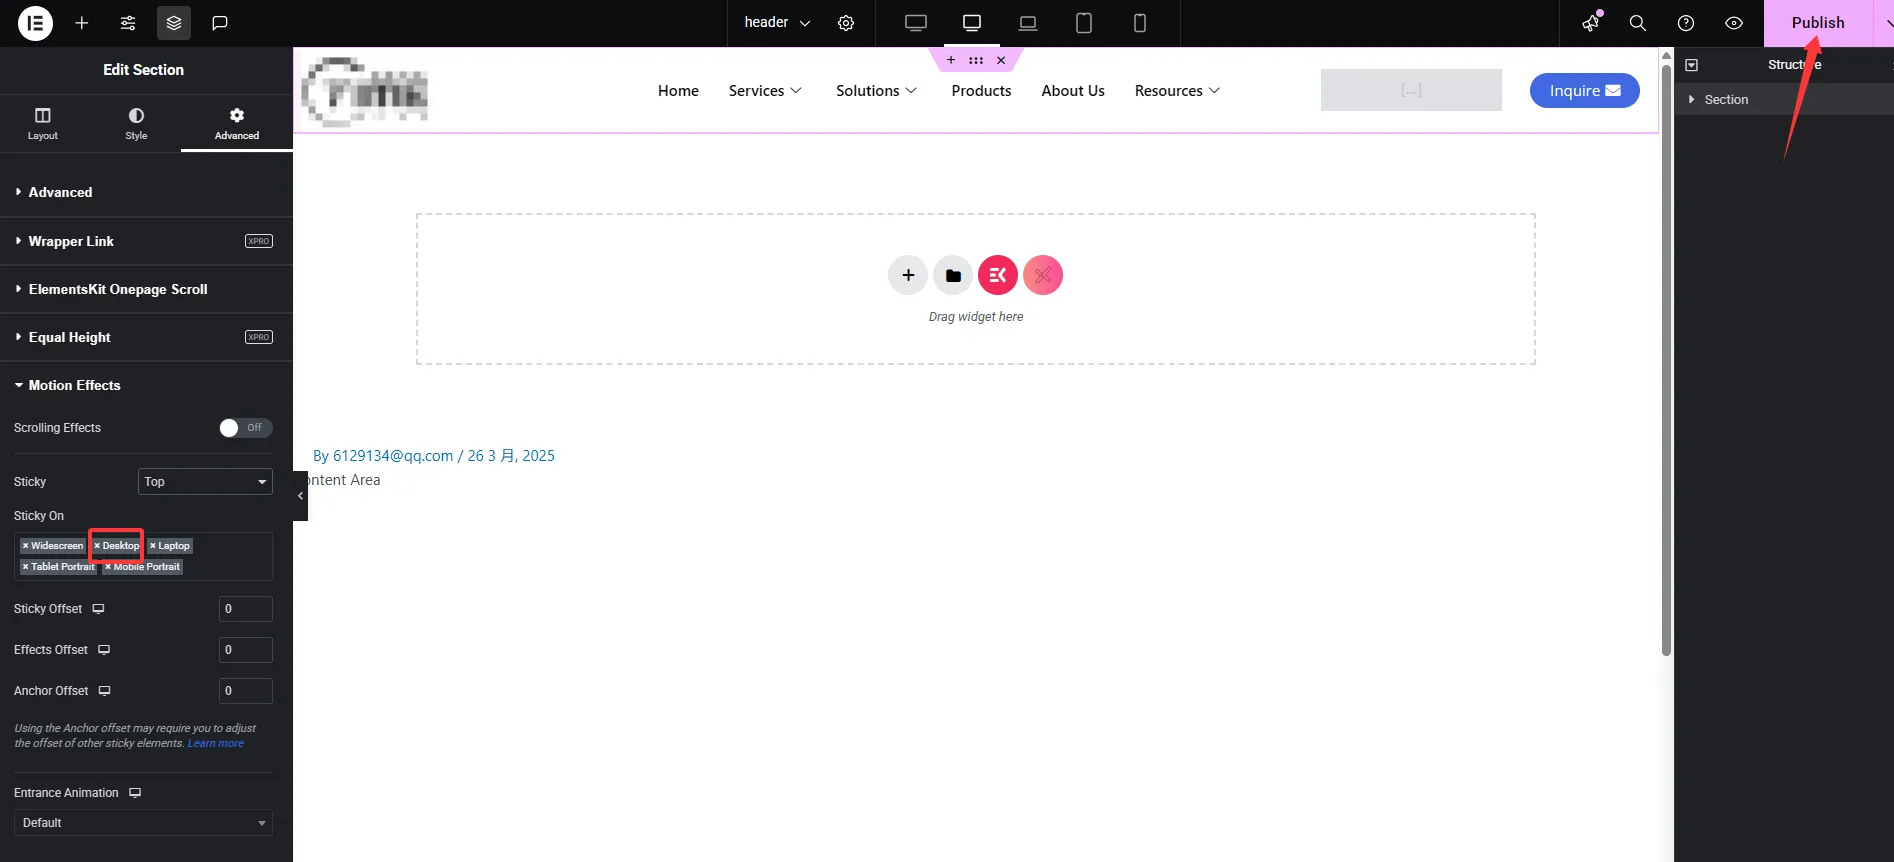The height and width of the screenshot is (862, 1894).
Task: Switch to mobile portrait device view
Action: click(1139, 23)
